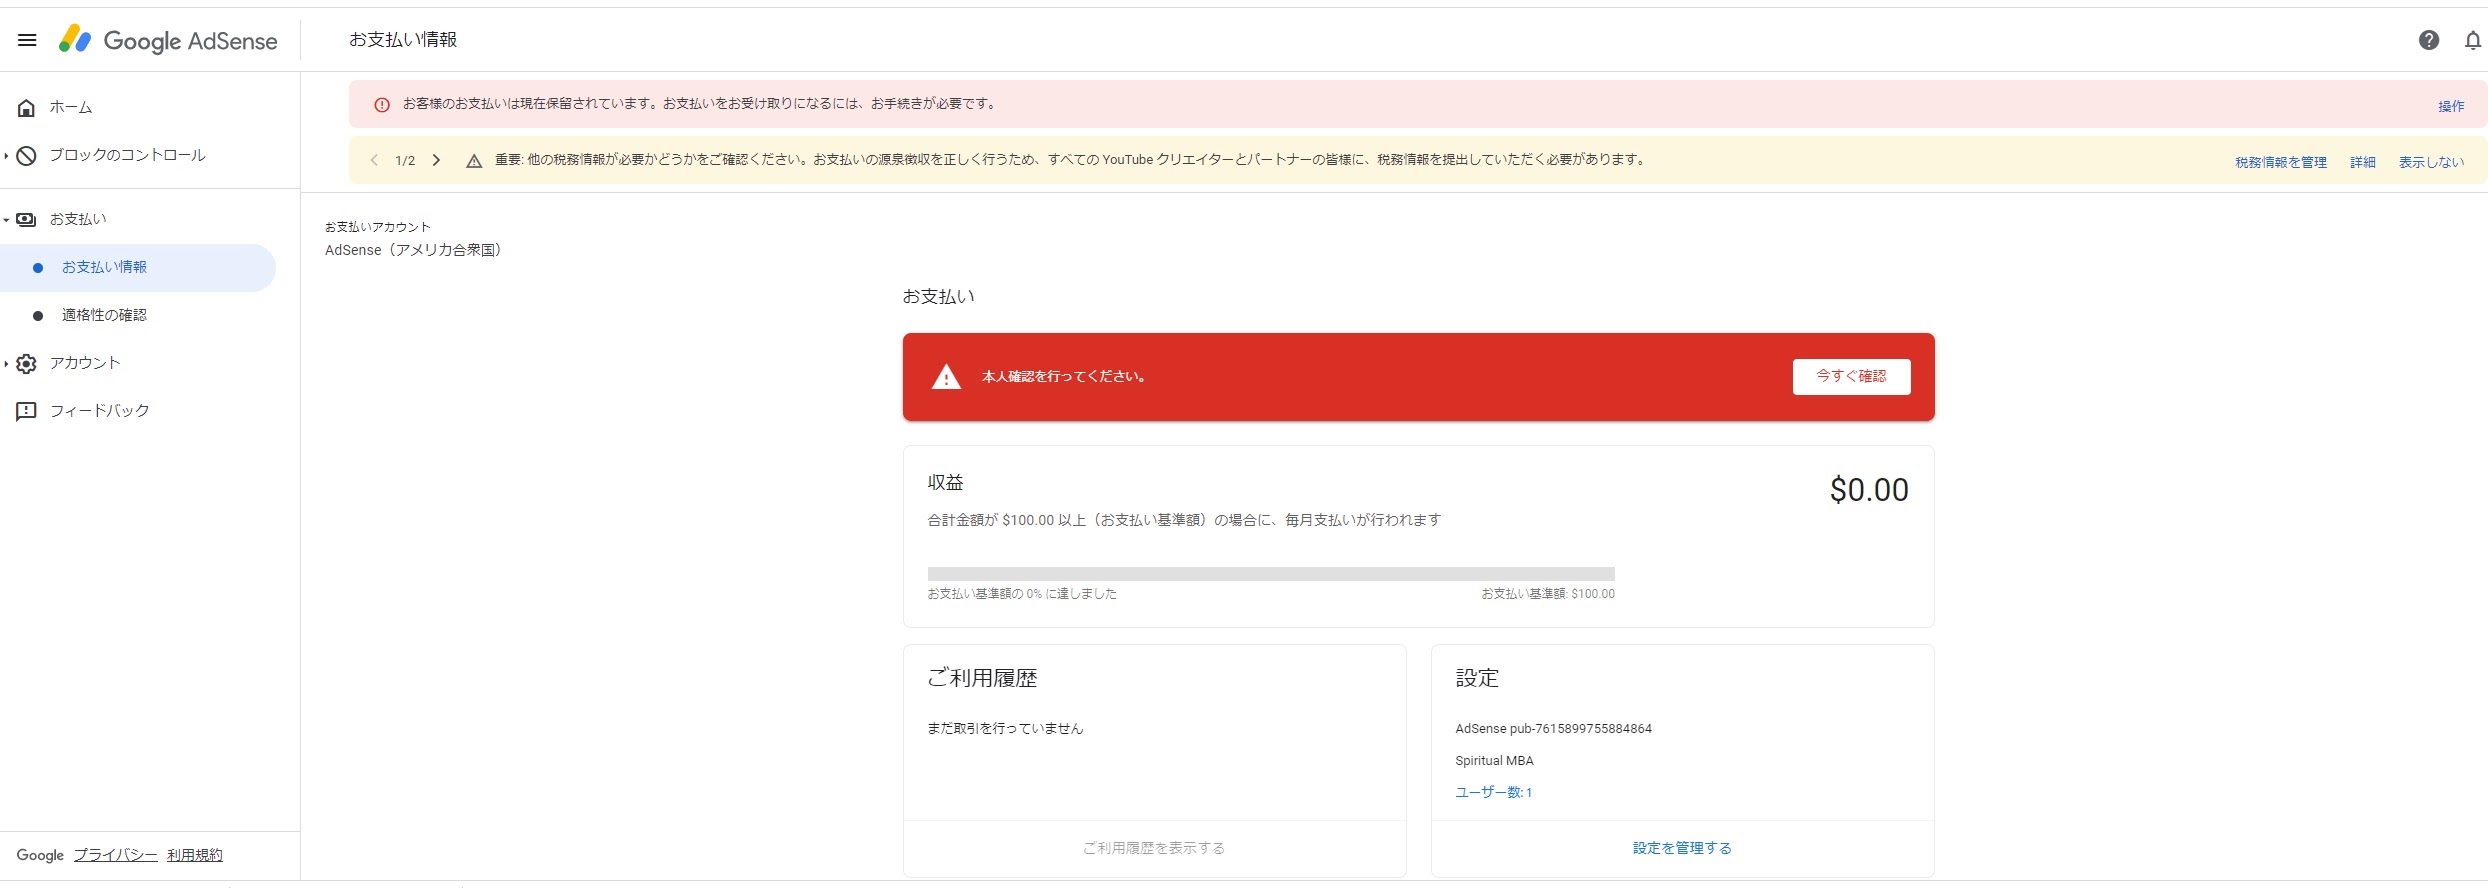2488x888 pixels.
Task: Click AdSense（アメリカ合衆国）account label
Action: tap(413, 250)
